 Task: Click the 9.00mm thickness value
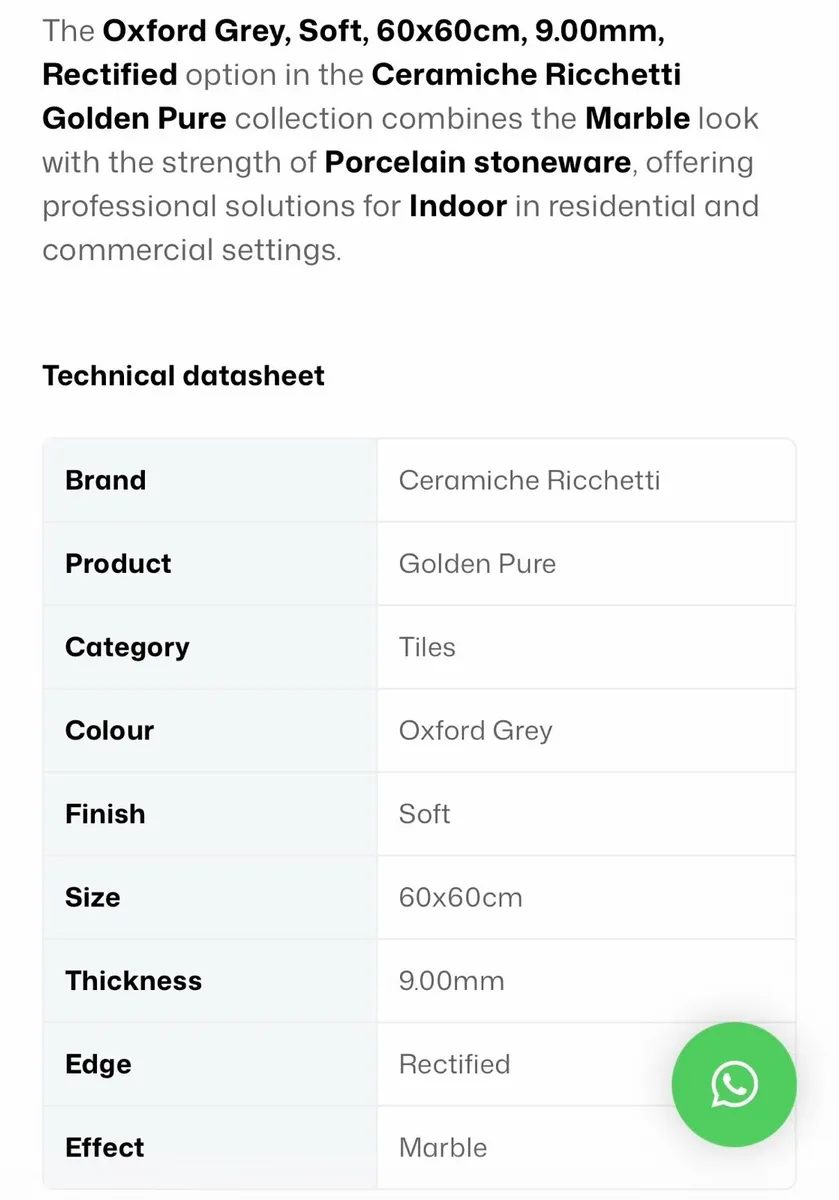point(451,981)
